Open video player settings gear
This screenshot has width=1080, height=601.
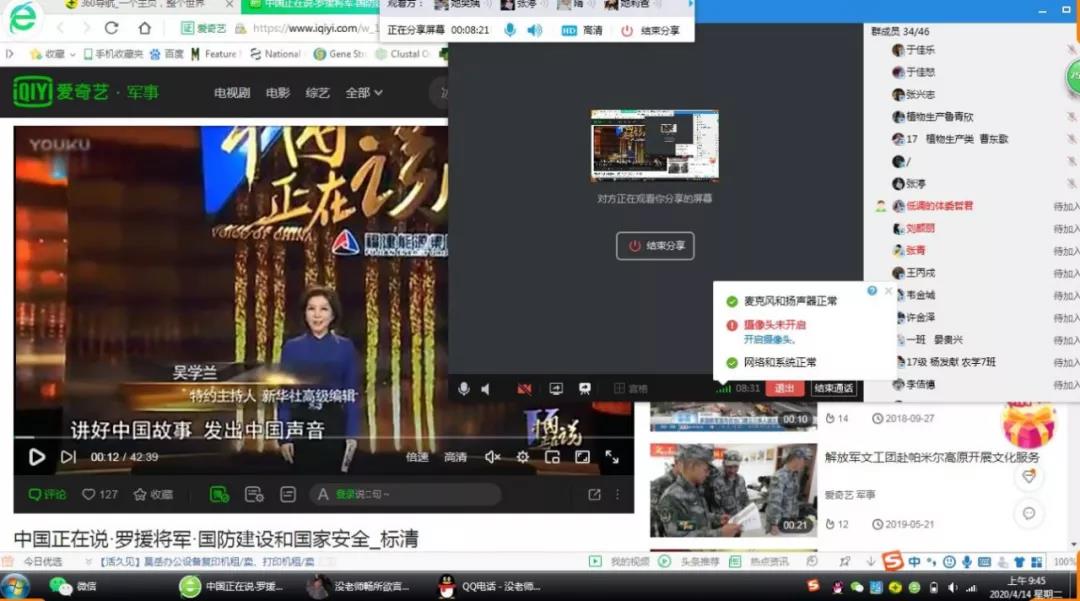click(522, 457)
